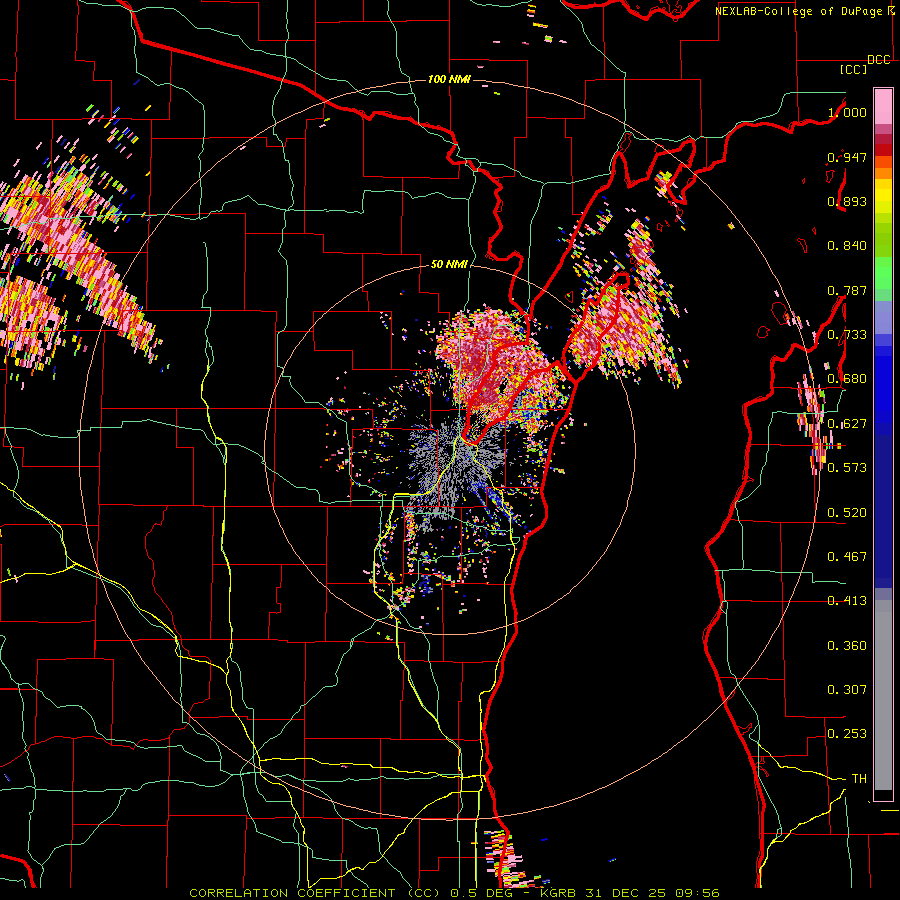900x900 pixels.
Task: Select the 0.307 scale value
Action: [x=847, y=690]
